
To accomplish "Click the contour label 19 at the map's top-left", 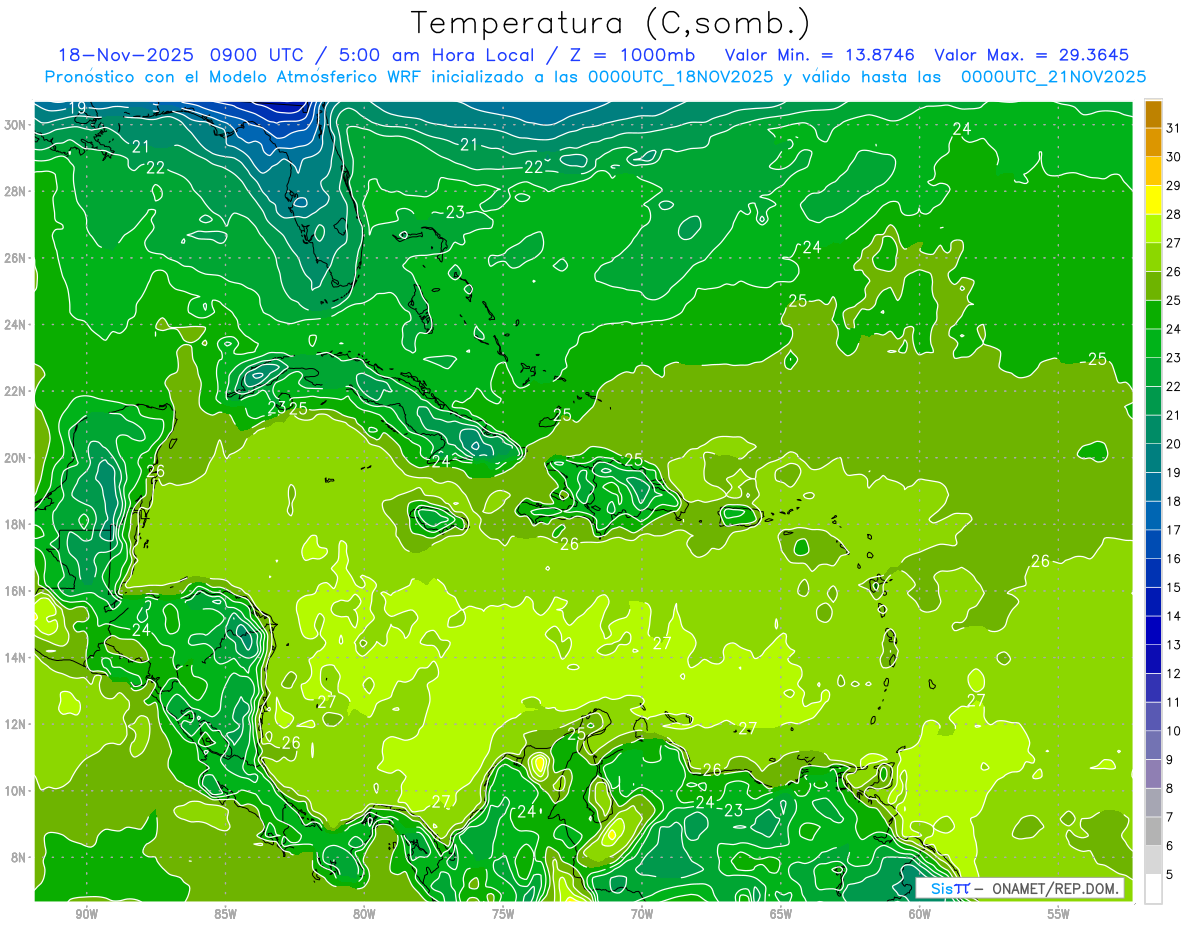I will coord(77,108).
